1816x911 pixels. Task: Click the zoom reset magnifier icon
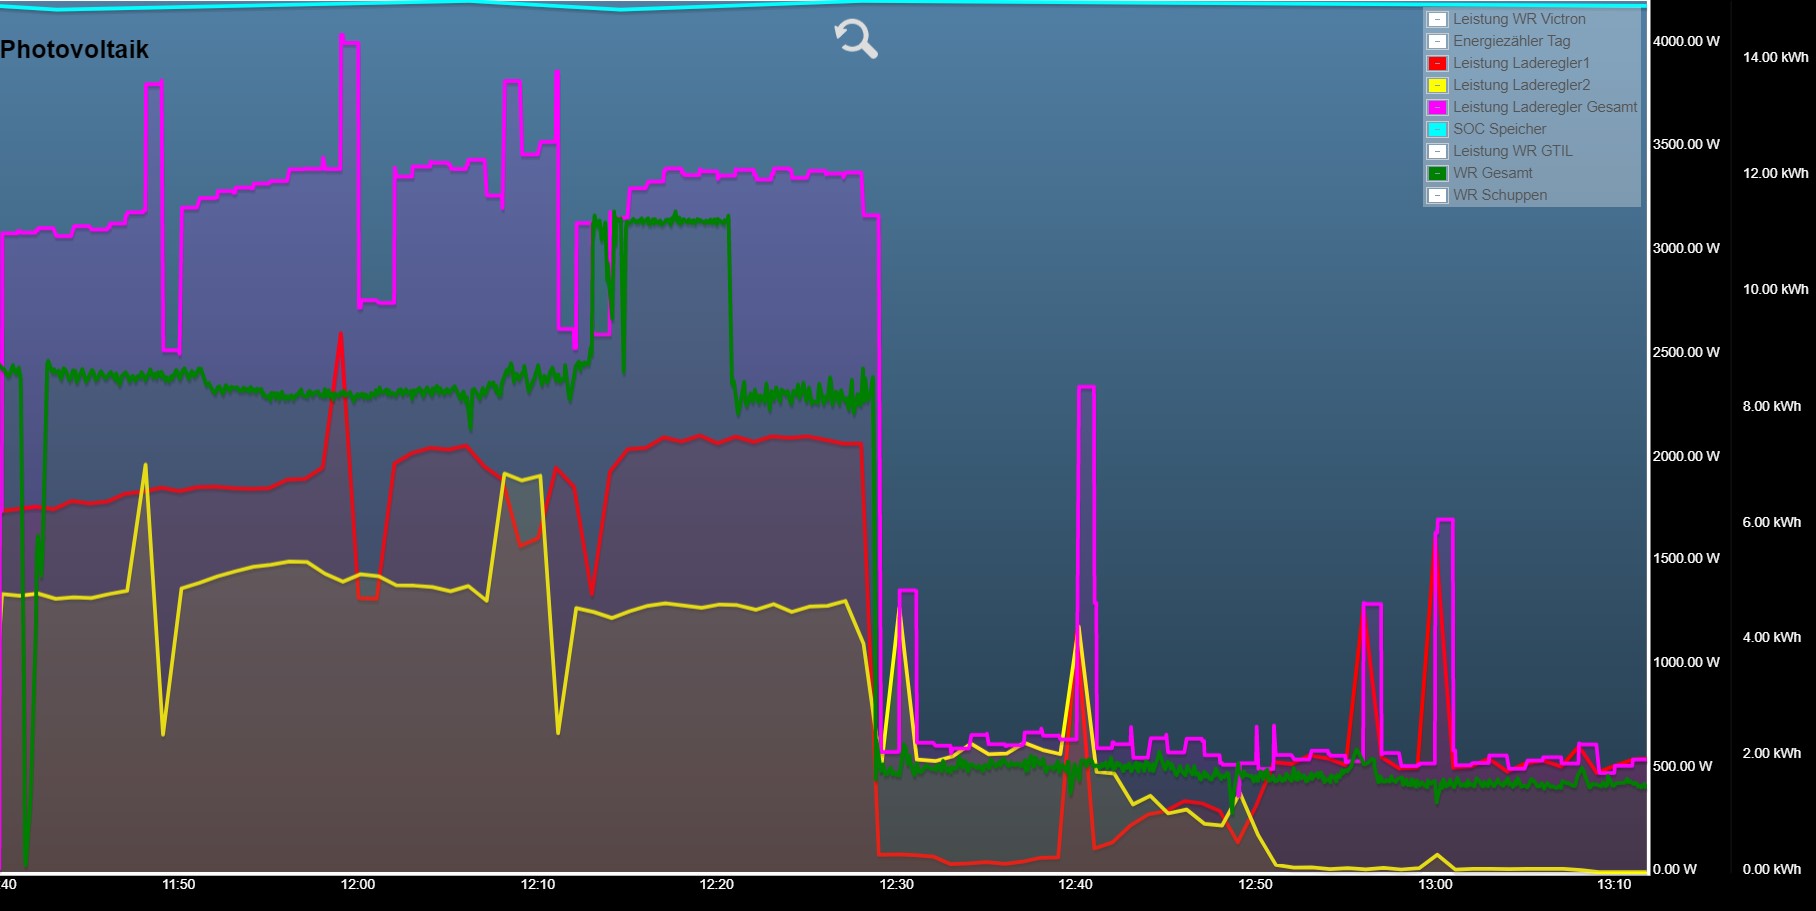pyautogui.click(x=856, y=39)
